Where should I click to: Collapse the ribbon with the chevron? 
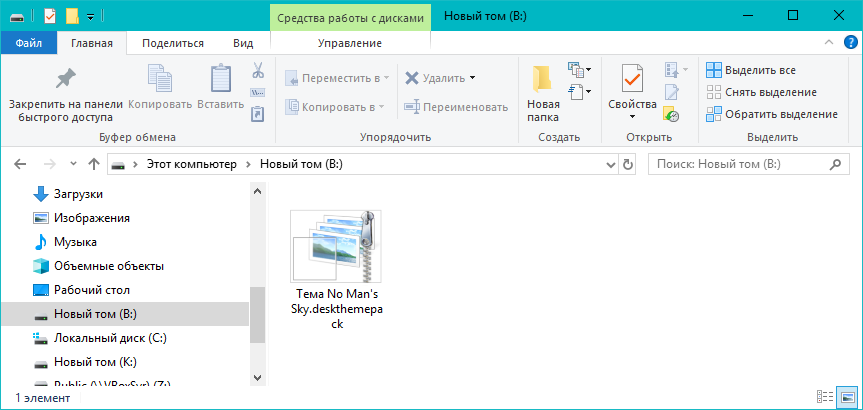point(829,43)
